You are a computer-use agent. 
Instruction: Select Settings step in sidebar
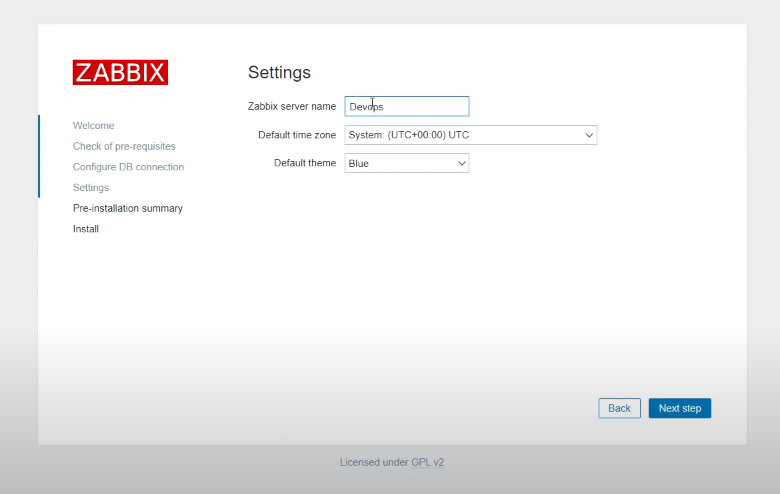pyautogui.click(x=91, y=188)
